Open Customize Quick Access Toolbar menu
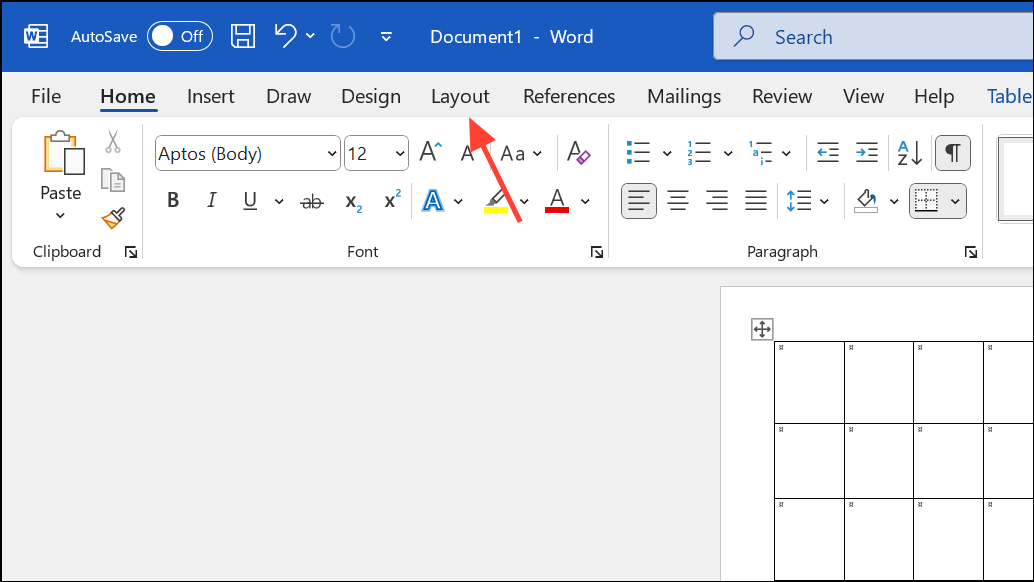Viewport: 1034px width, 582px height. point(386,37)
